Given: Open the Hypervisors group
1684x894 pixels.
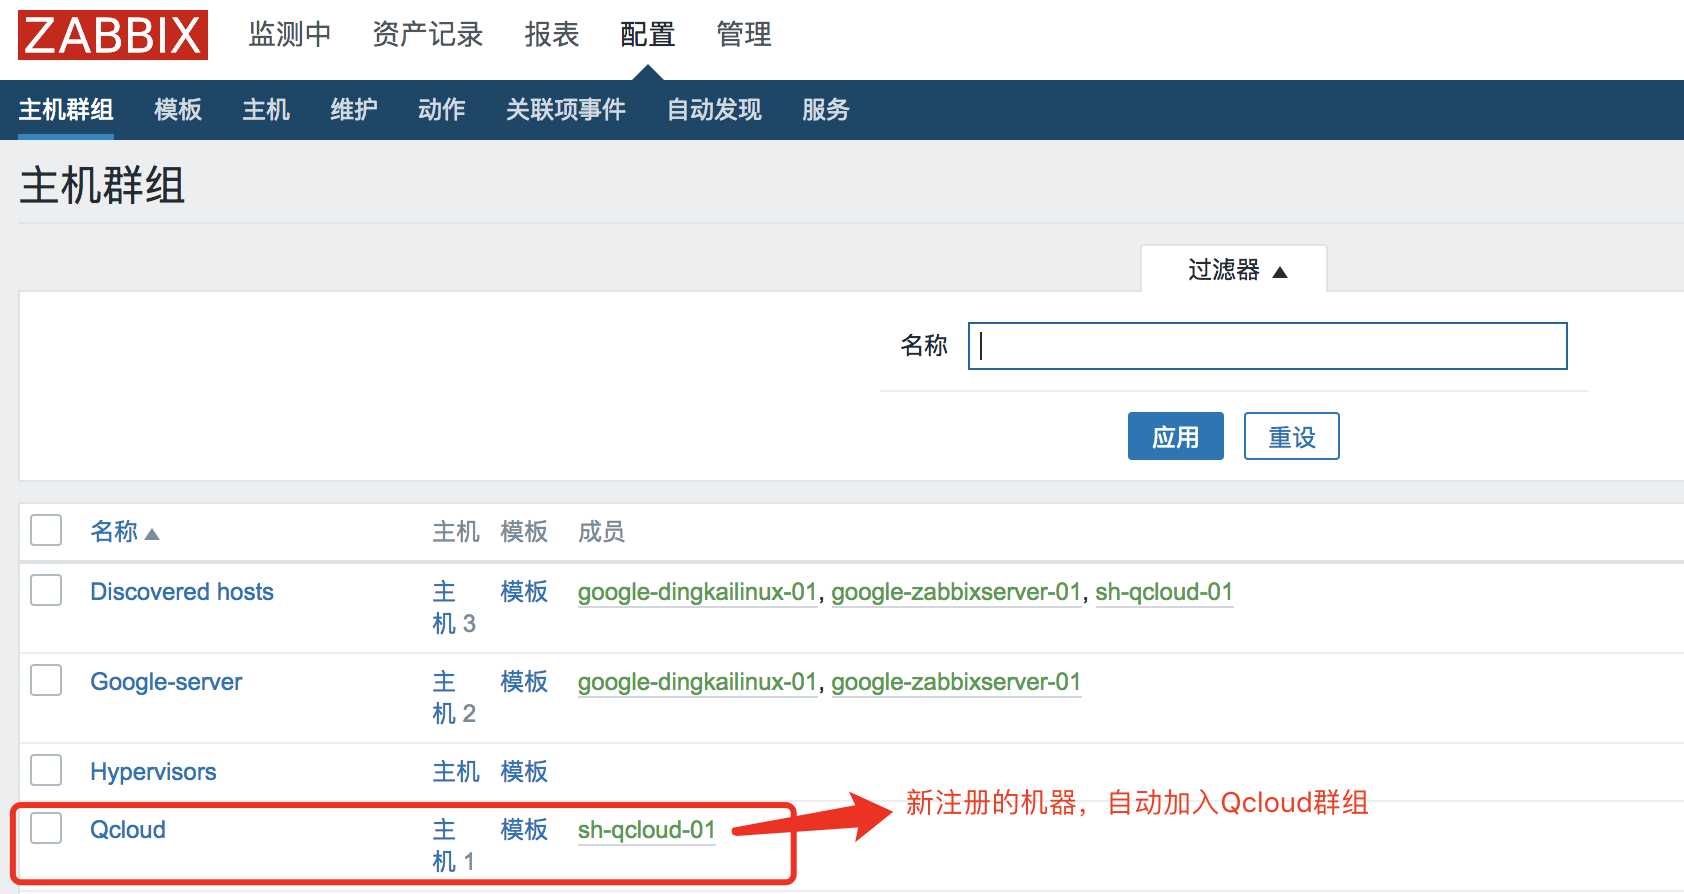Looking at the screenshot, I should click(x=153, y=772).
